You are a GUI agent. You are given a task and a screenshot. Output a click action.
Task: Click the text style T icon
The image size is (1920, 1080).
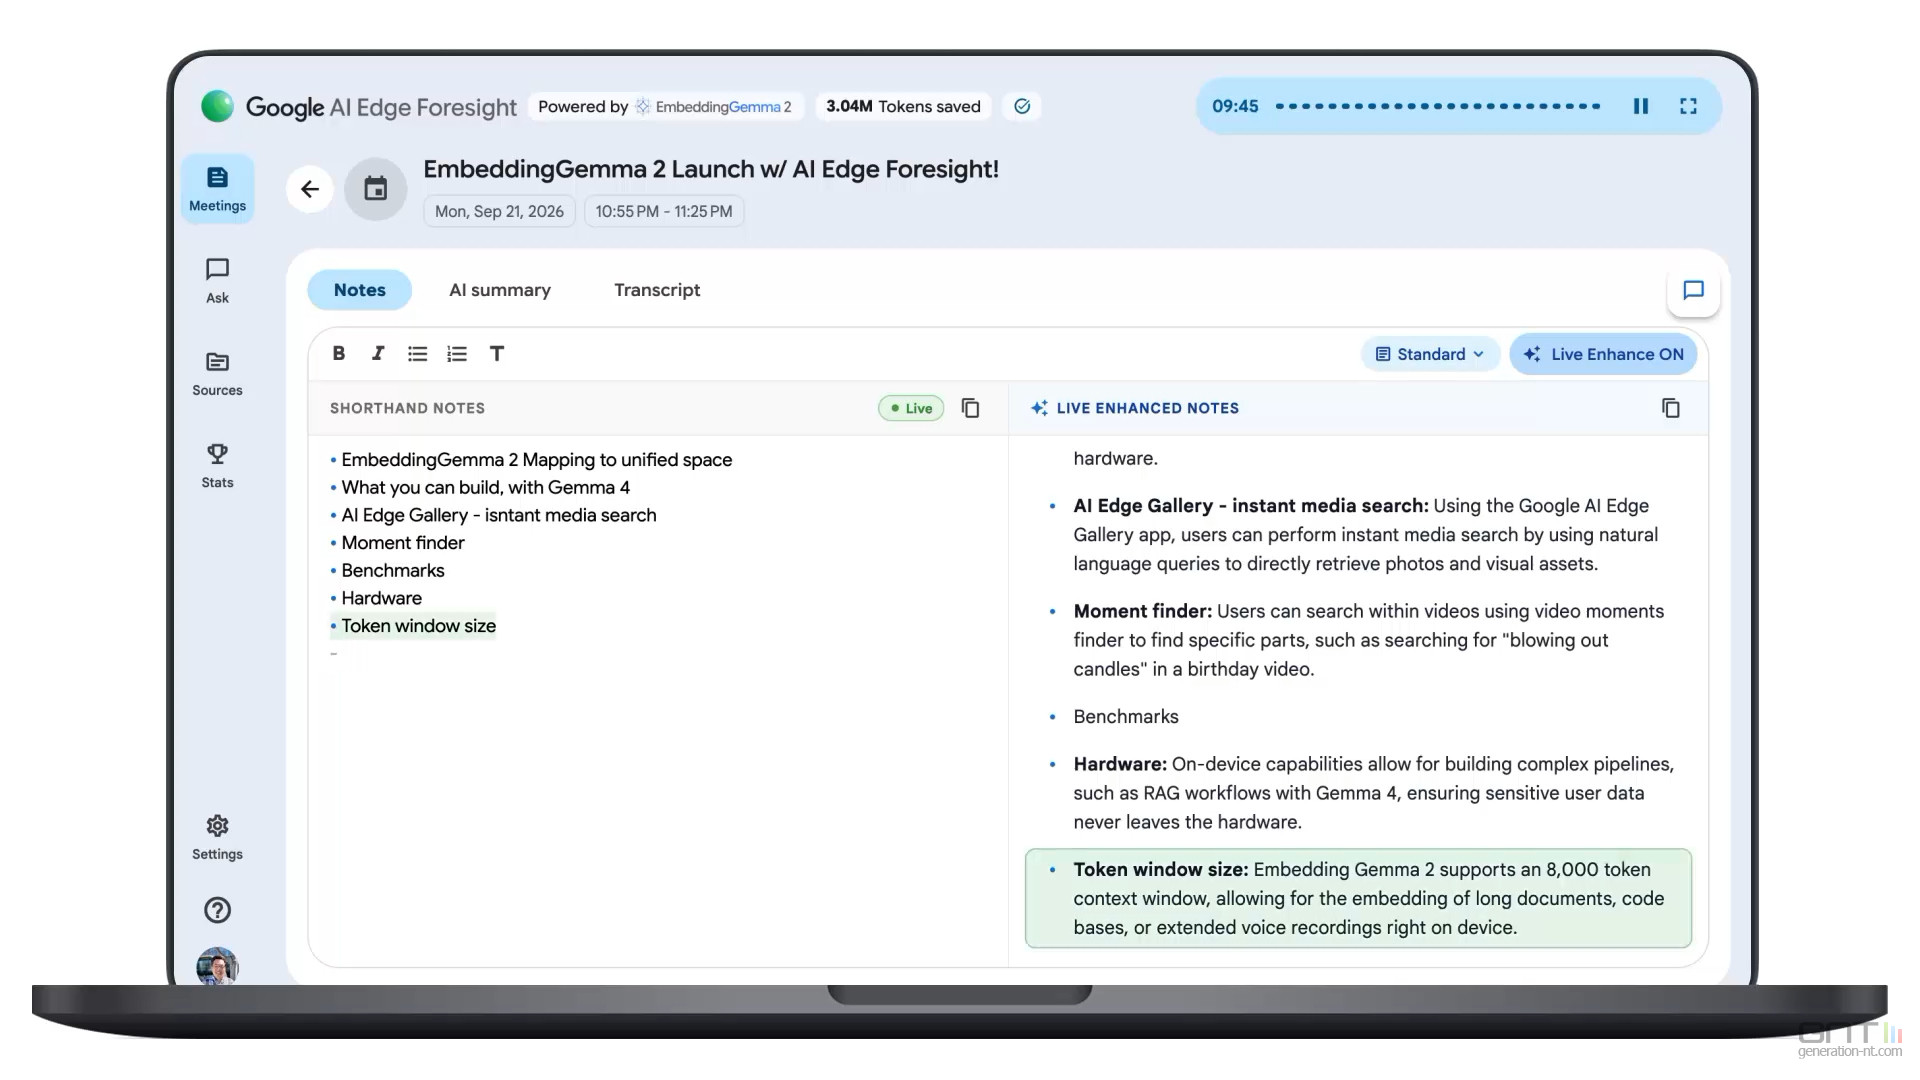(497, 353)
